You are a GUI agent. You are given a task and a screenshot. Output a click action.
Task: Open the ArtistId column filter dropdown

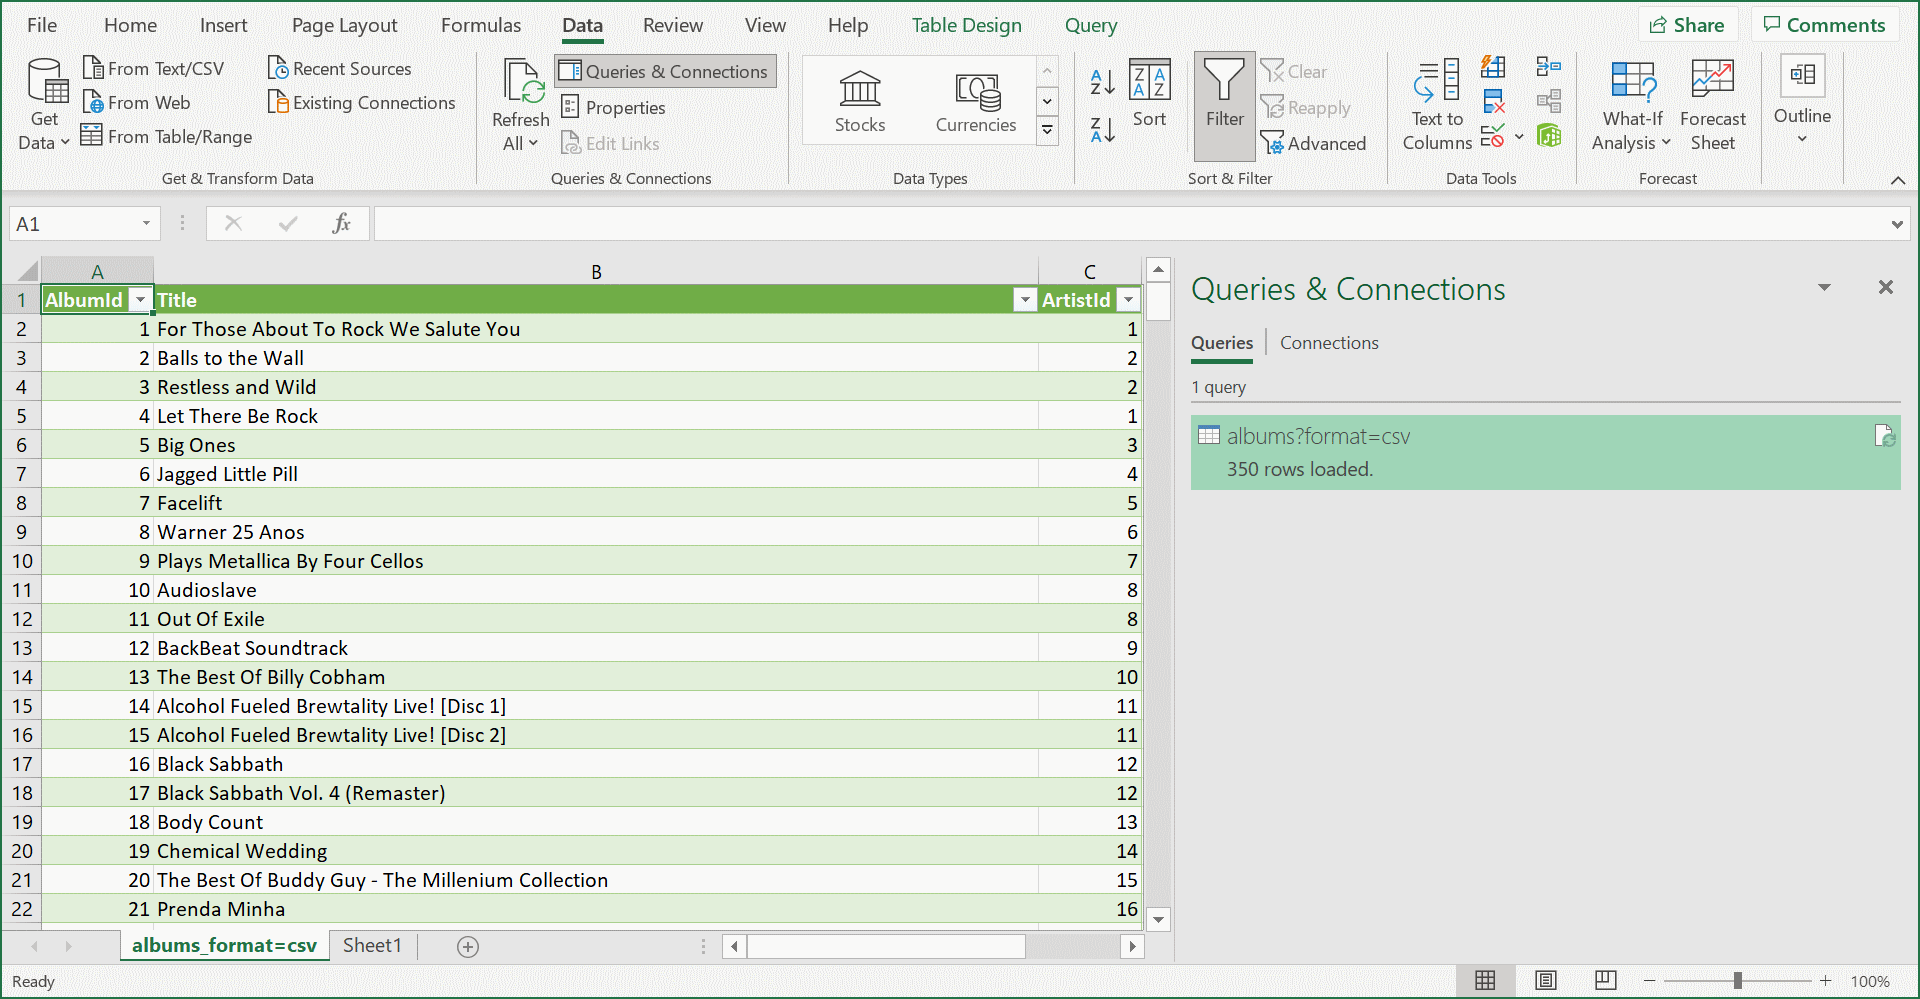tap(1129, 300)
